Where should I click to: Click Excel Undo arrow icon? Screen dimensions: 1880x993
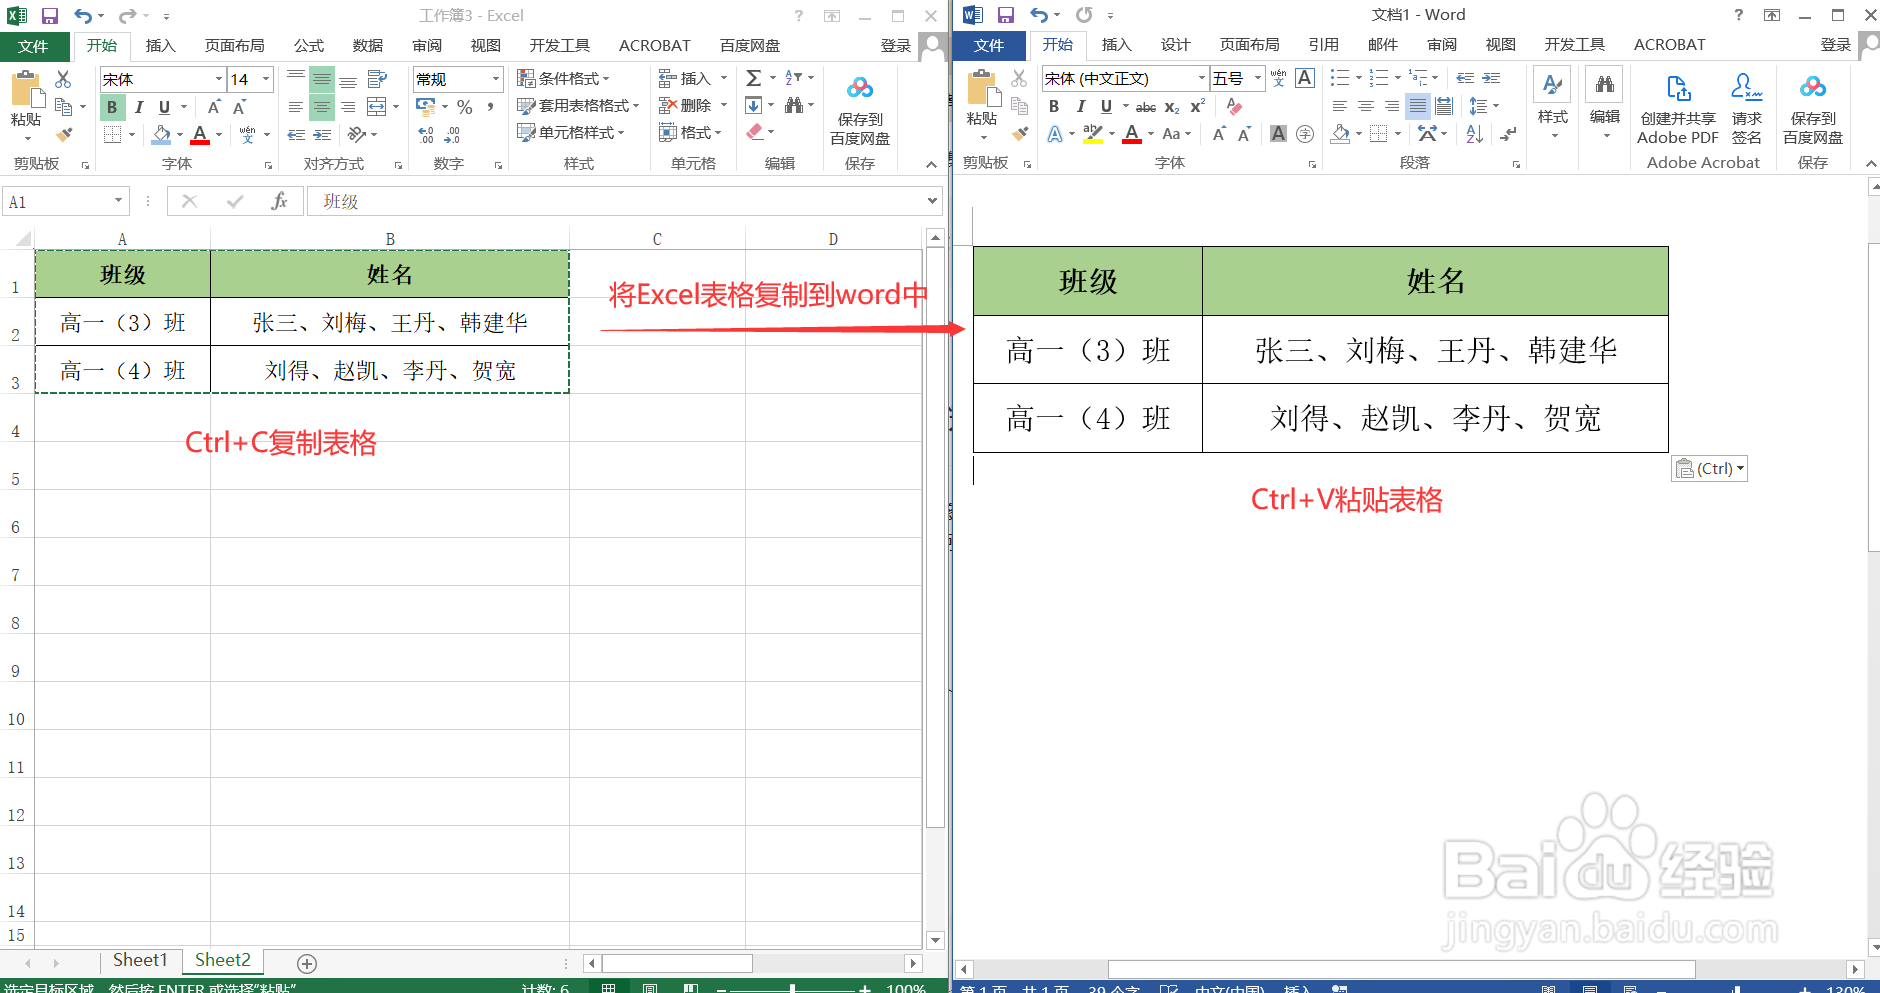tap(83, 16)
